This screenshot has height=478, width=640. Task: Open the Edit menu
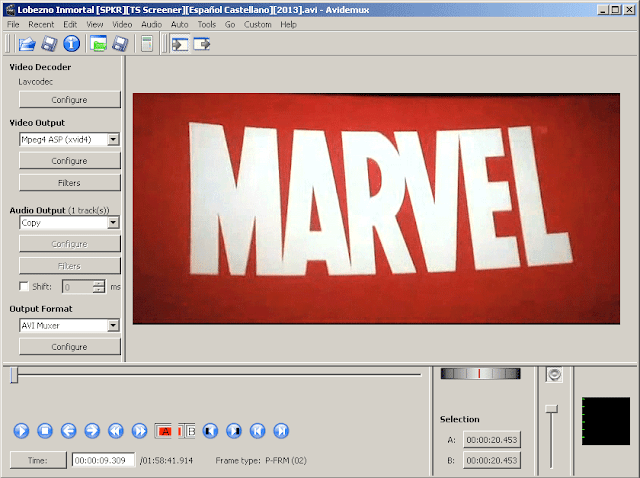click(x=70, y=24)
